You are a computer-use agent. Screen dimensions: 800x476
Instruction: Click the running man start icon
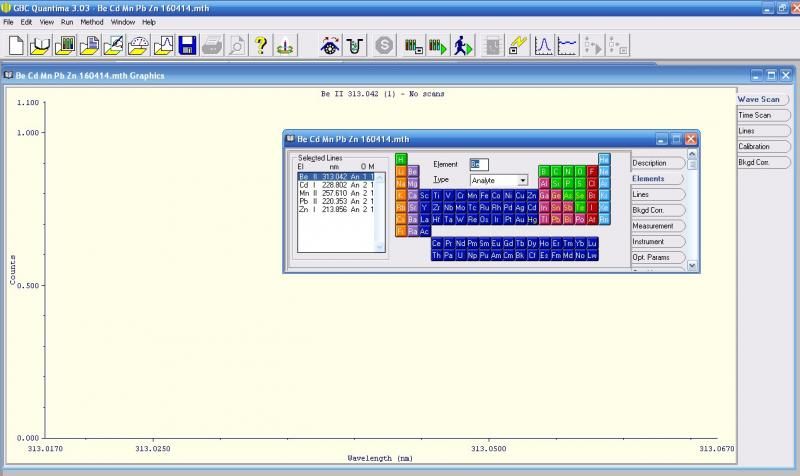pyautogui.click(x=463, y=45)
